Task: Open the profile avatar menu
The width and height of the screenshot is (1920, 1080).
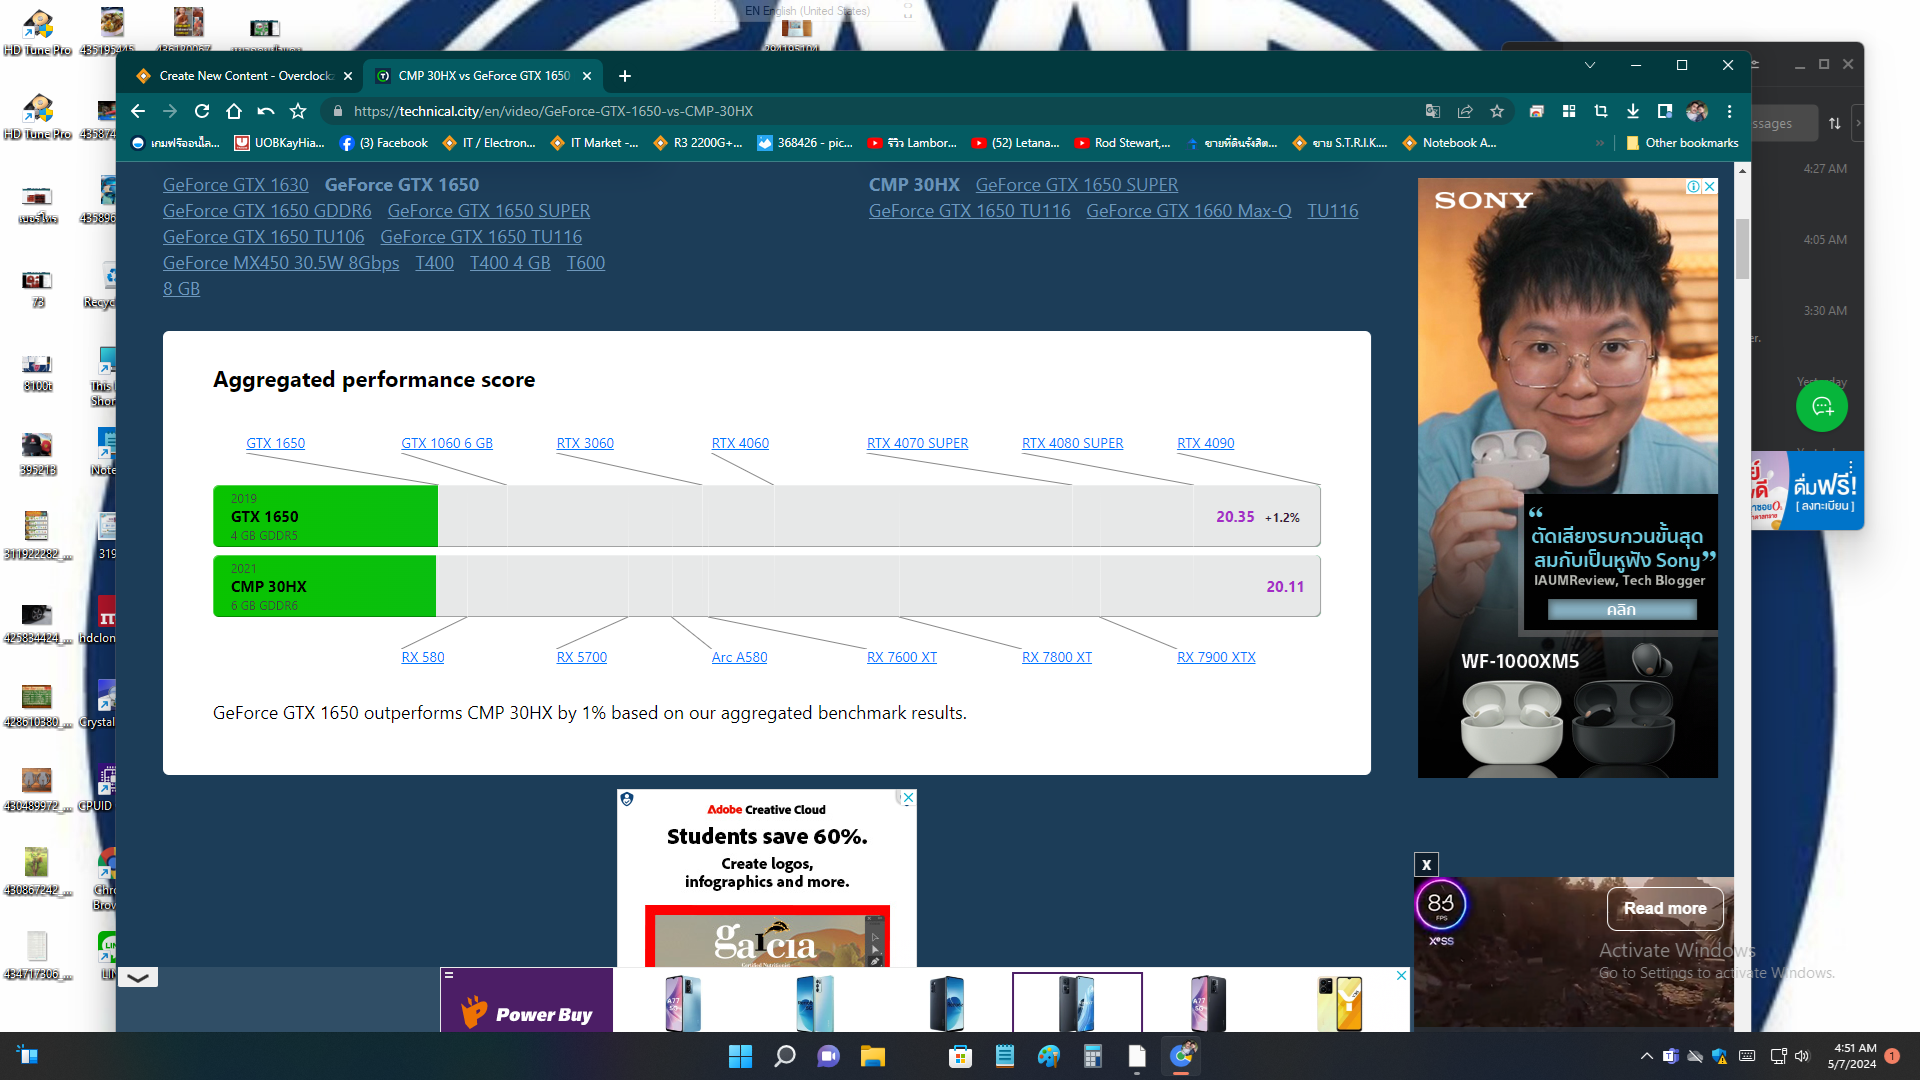Action: coord(1697,111)
